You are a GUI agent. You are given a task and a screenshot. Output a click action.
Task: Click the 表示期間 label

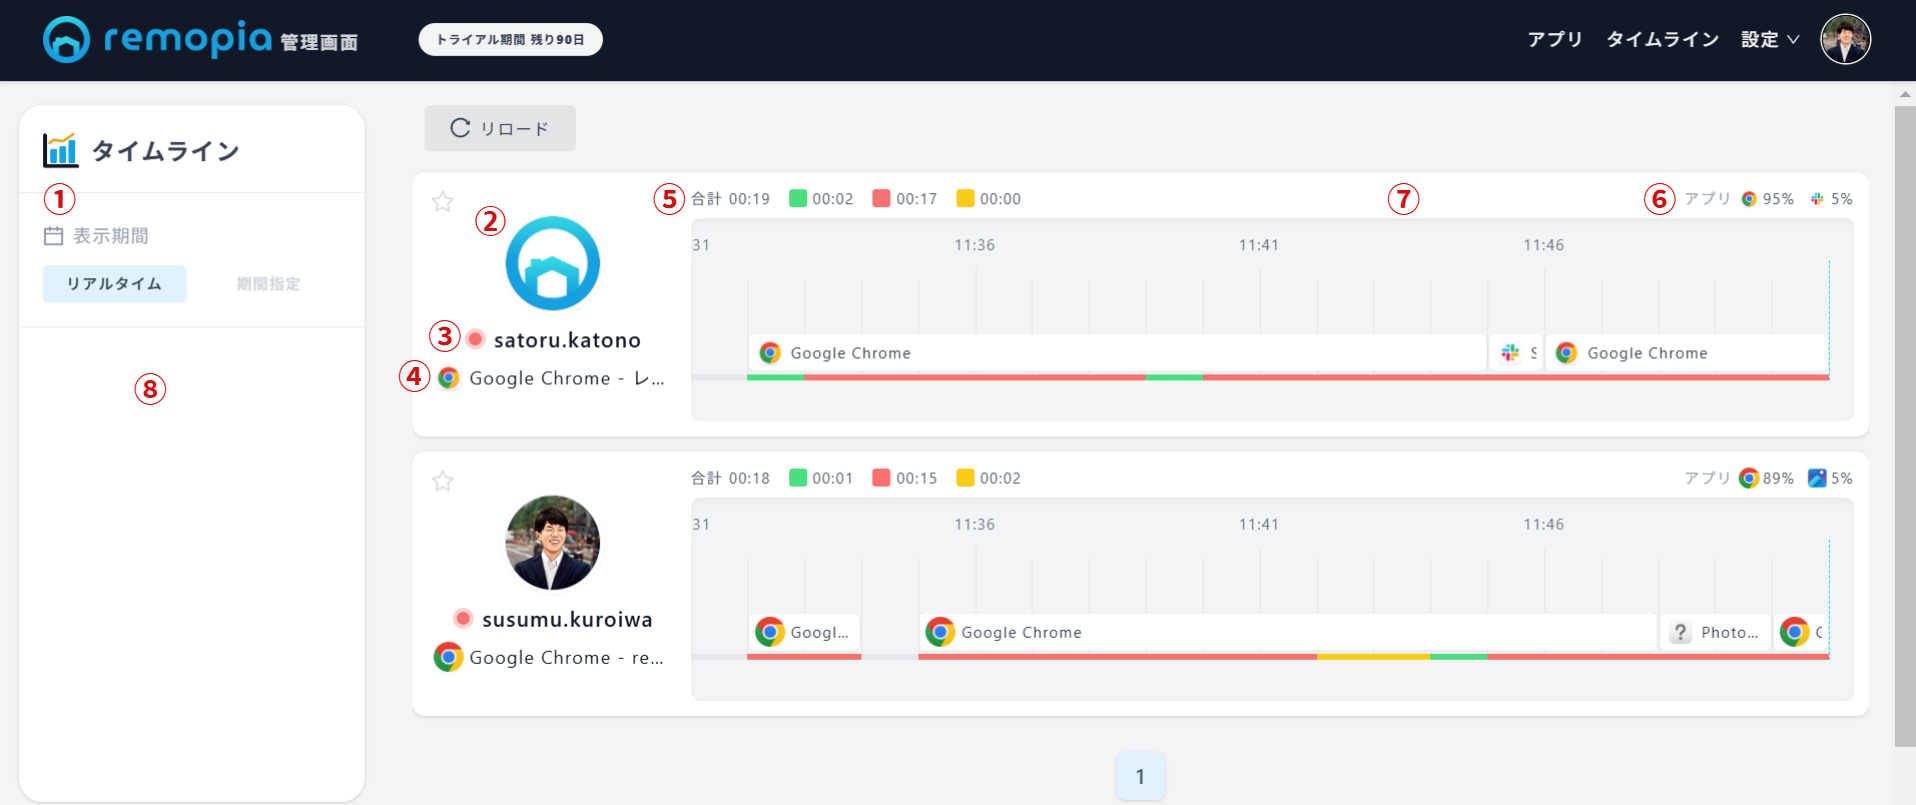111,236
